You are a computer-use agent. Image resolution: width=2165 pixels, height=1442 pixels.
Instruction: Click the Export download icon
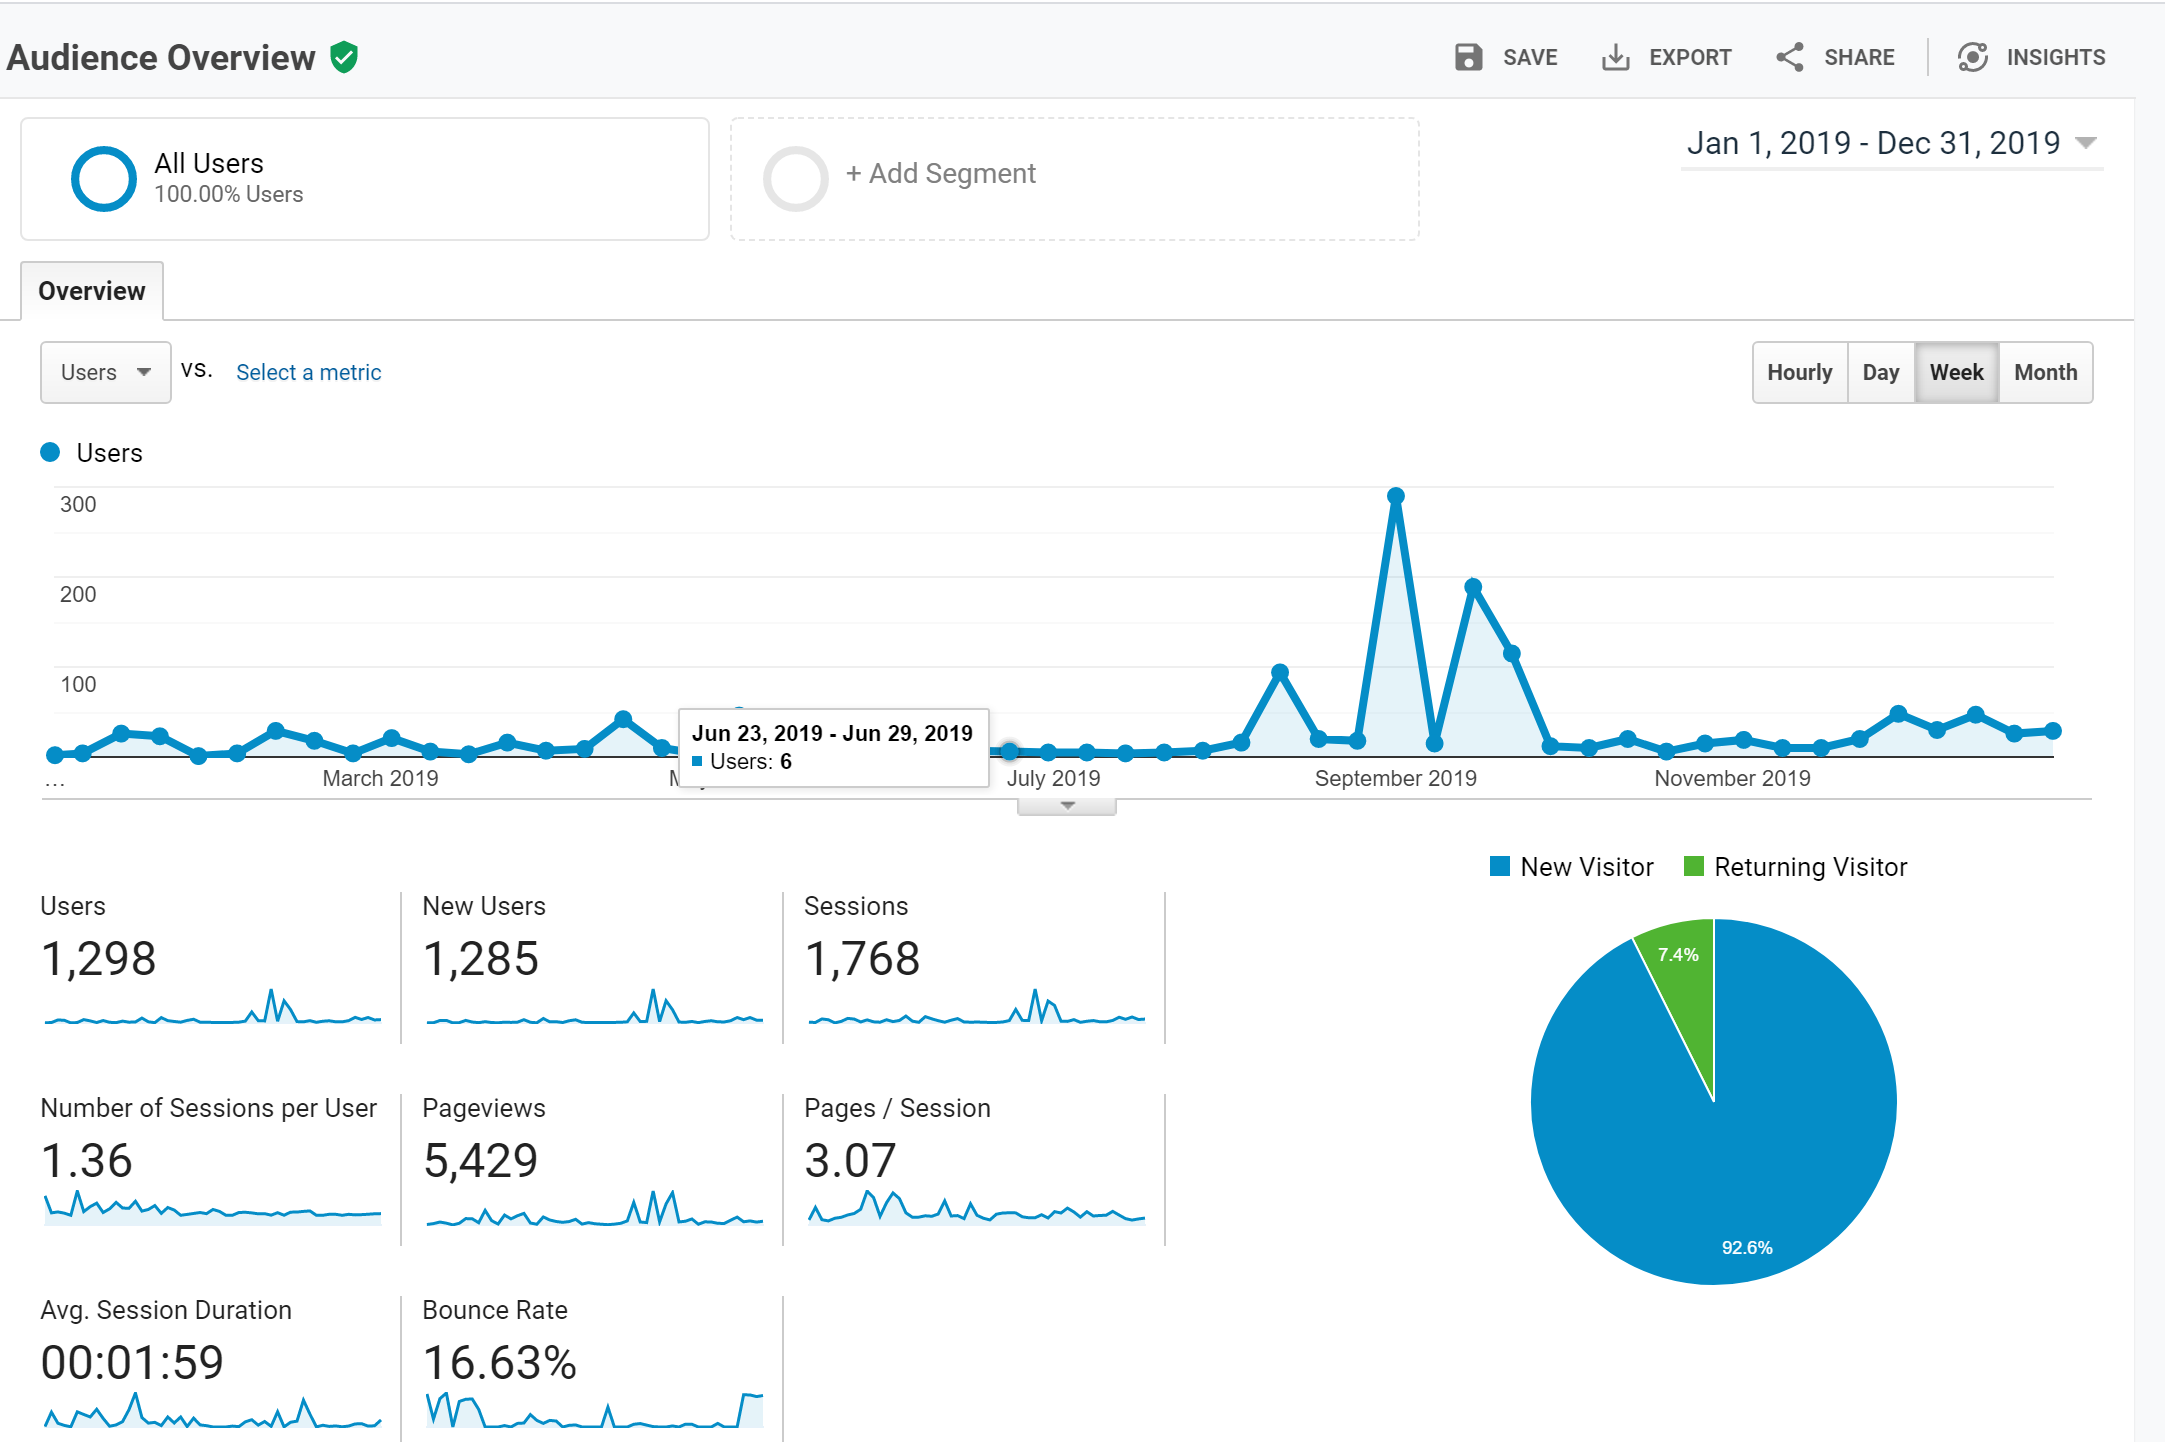pyautogui.click(x=1615, y=57)
